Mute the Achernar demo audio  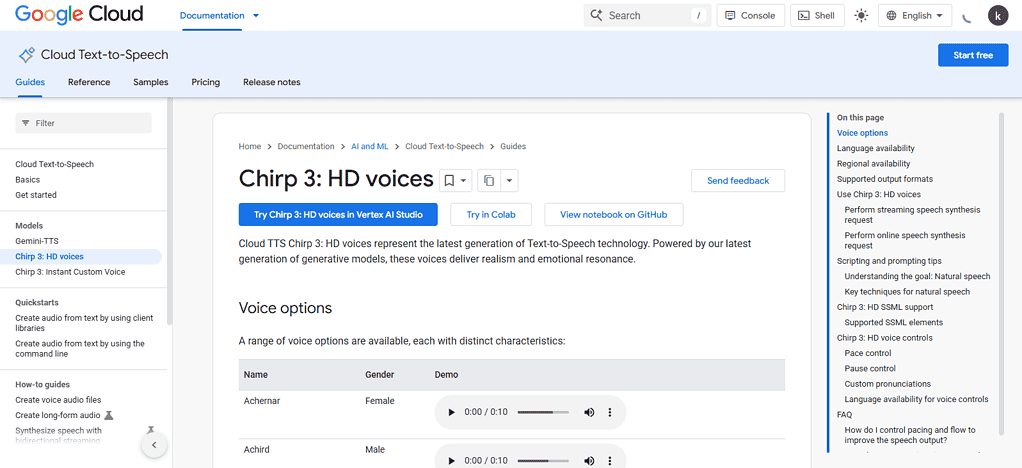pos(589,412)
